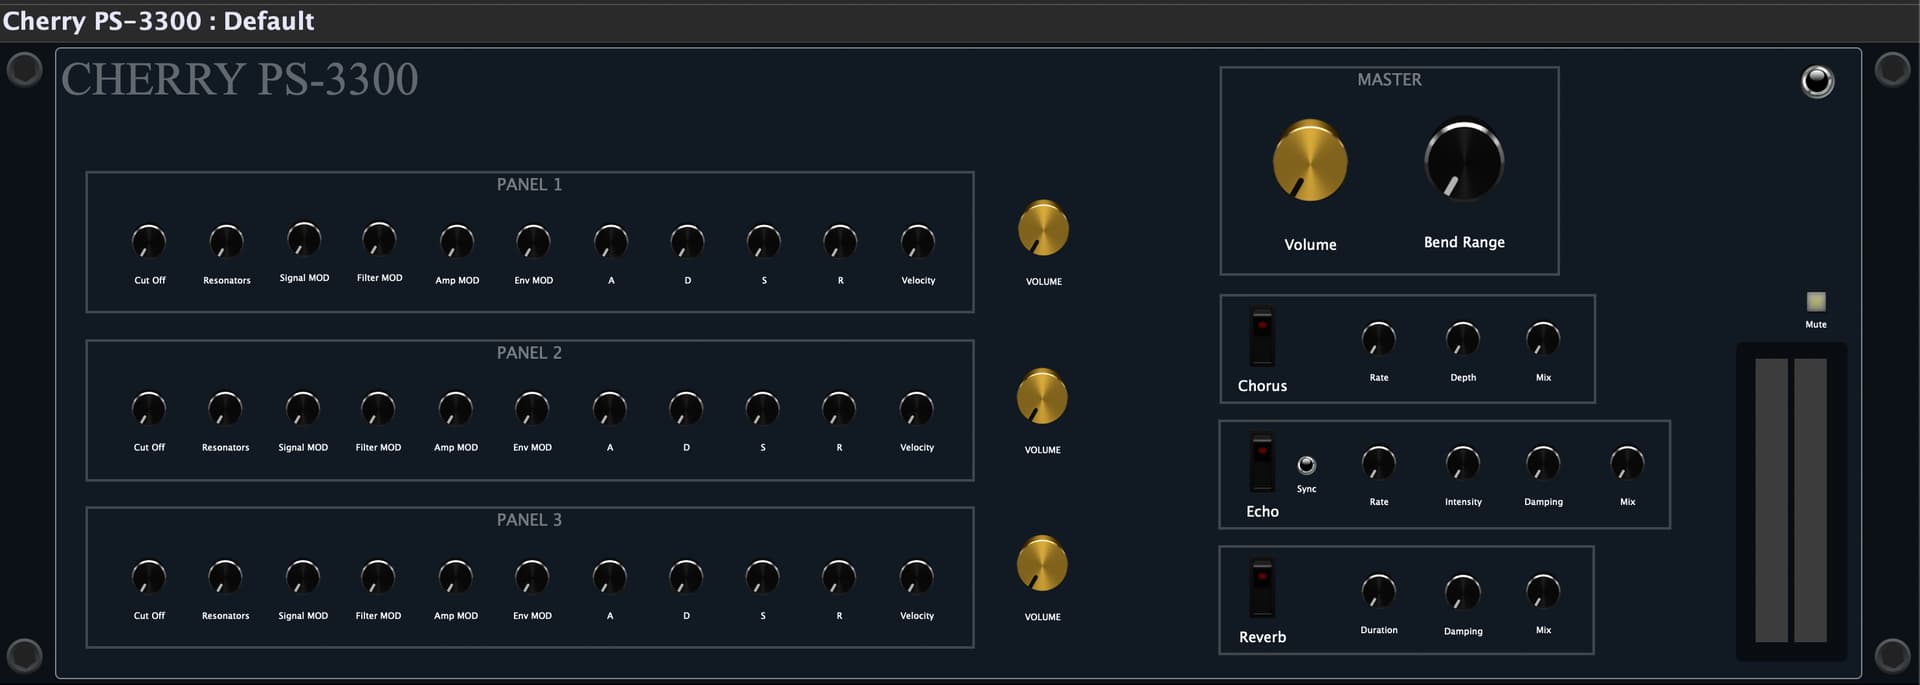Click the Panel 3 release R knob

tap(839, 576)
